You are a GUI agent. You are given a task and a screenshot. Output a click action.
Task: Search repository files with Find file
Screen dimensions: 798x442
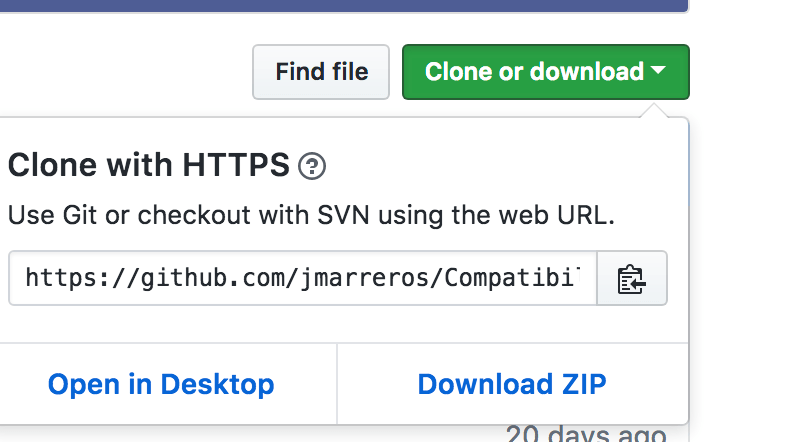coord(321,72)
